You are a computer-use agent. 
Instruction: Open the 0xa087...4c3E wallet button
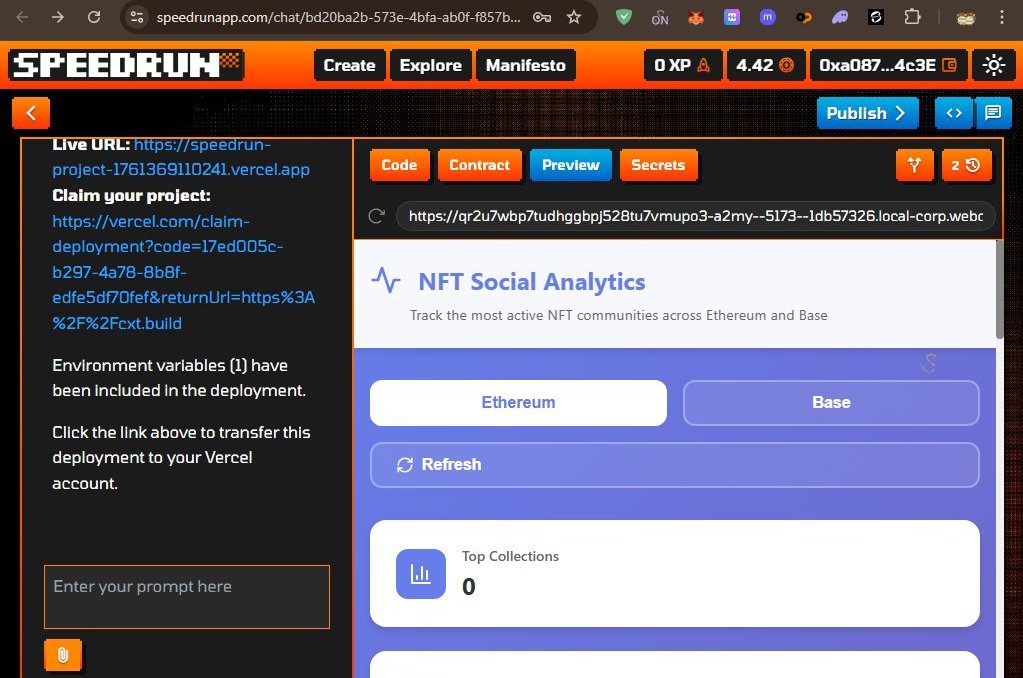coord(888,65)
